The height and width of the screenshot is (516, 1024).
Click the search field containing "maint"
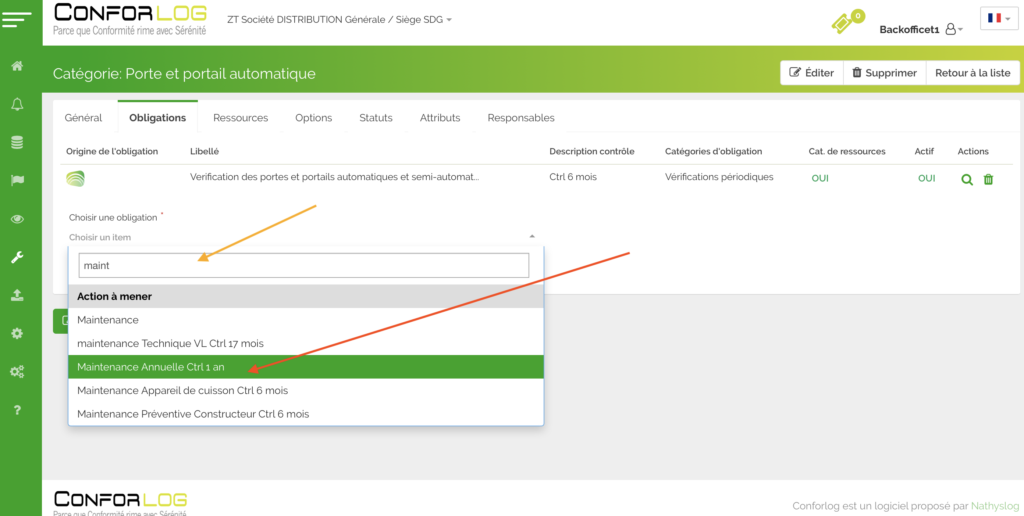(x=304, y=265)
